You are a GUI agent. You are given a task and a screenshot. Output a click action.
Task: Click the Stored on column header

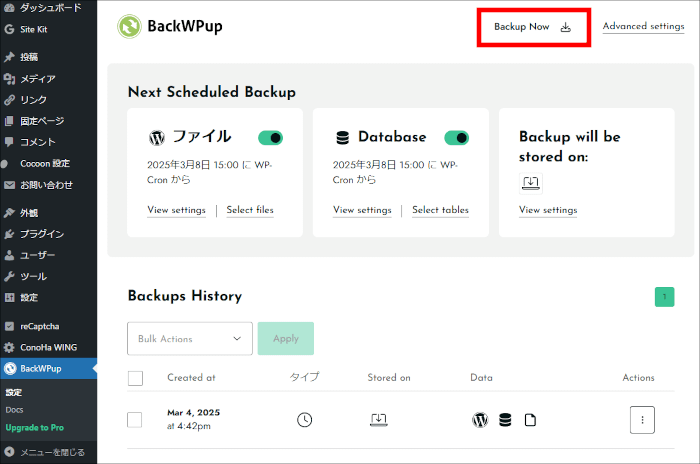point(389,378)
